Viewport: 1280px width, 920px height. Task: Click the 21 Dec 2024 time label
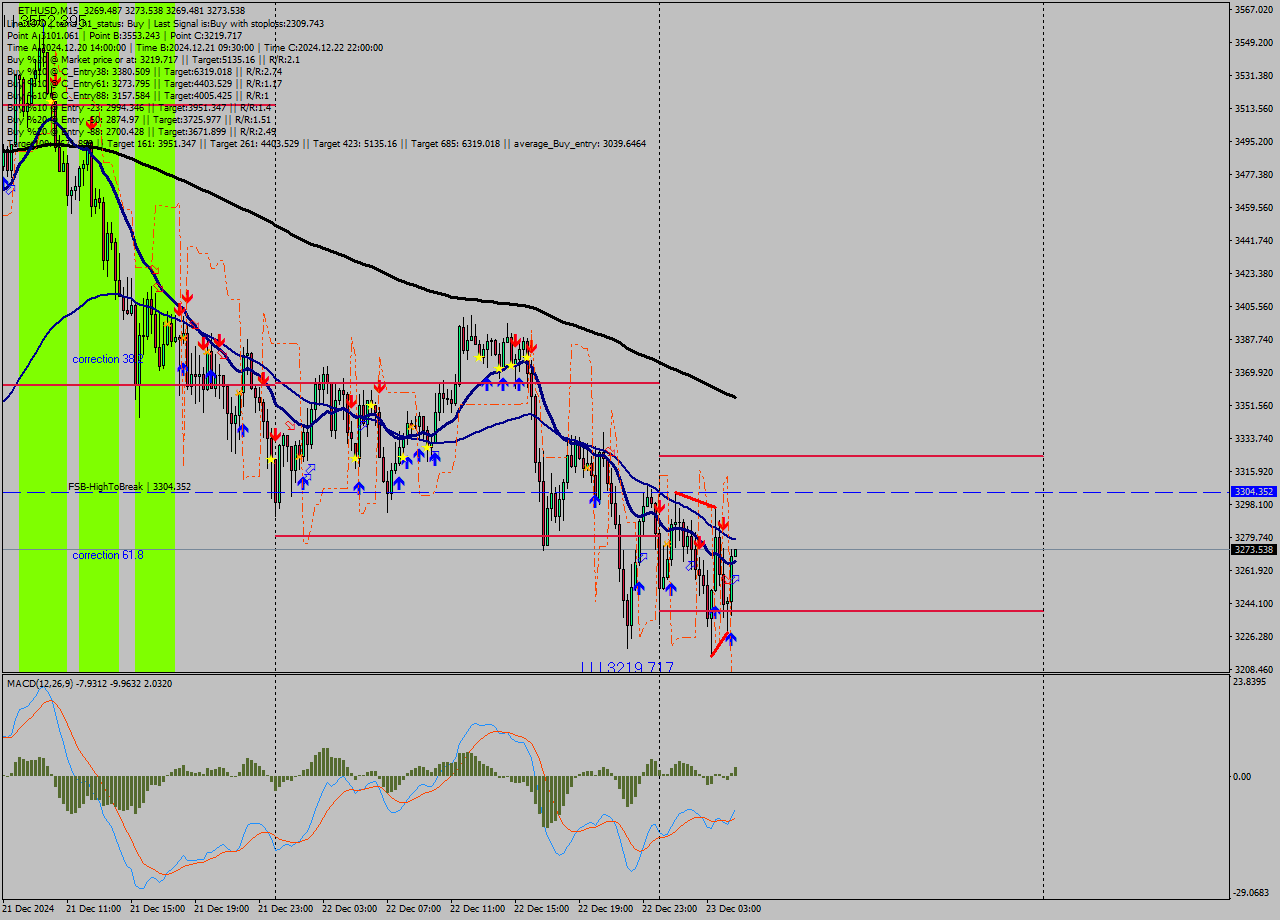(30, 909)
